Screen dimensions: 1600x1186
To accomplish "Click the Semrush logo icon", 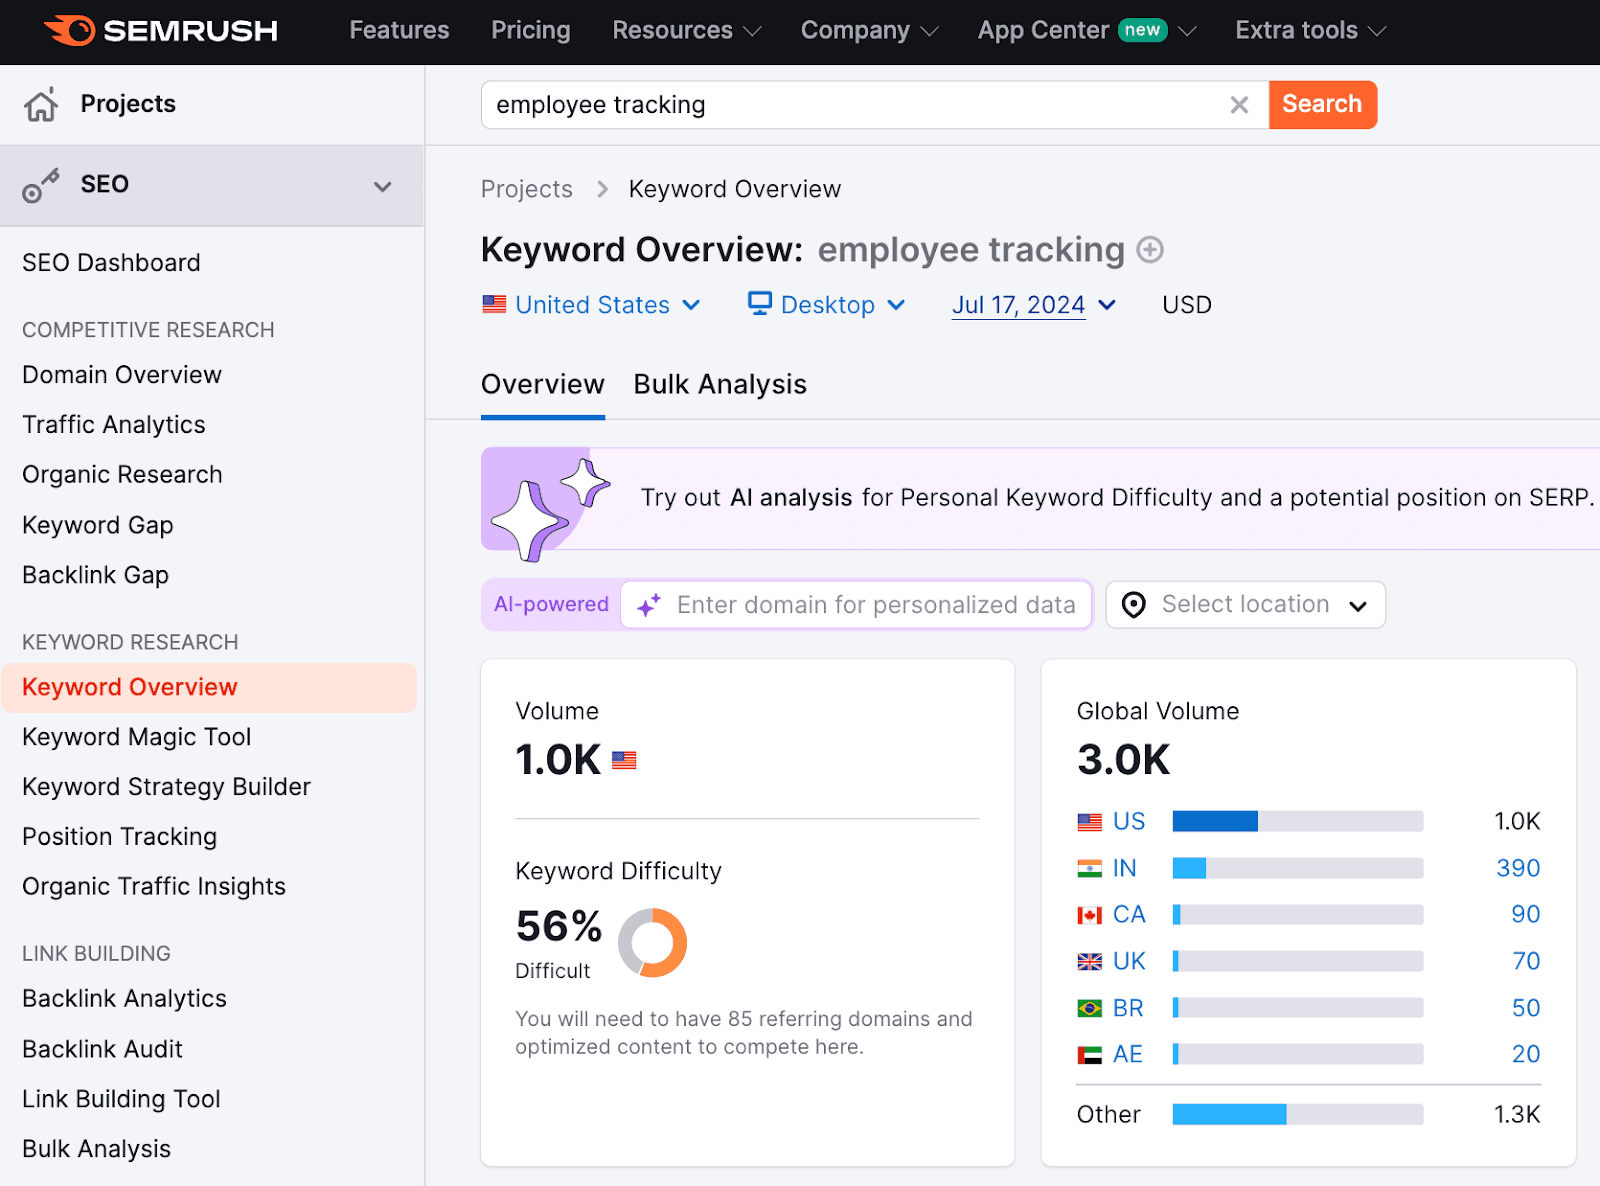I will pyautogui.click(x=70, y=31).
